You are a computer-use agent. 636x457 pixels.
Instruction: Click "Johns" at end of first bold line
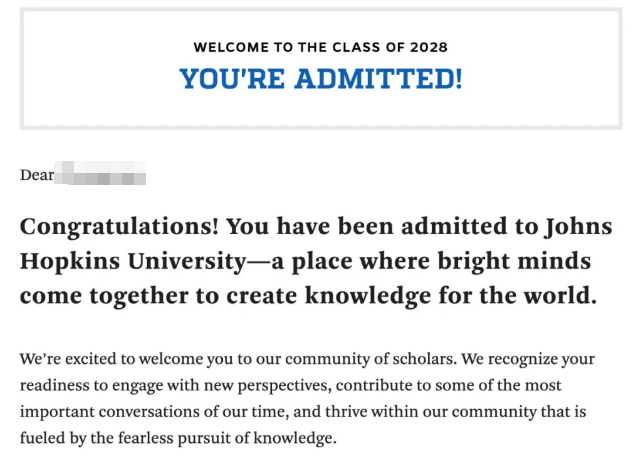tap(577, 227)
